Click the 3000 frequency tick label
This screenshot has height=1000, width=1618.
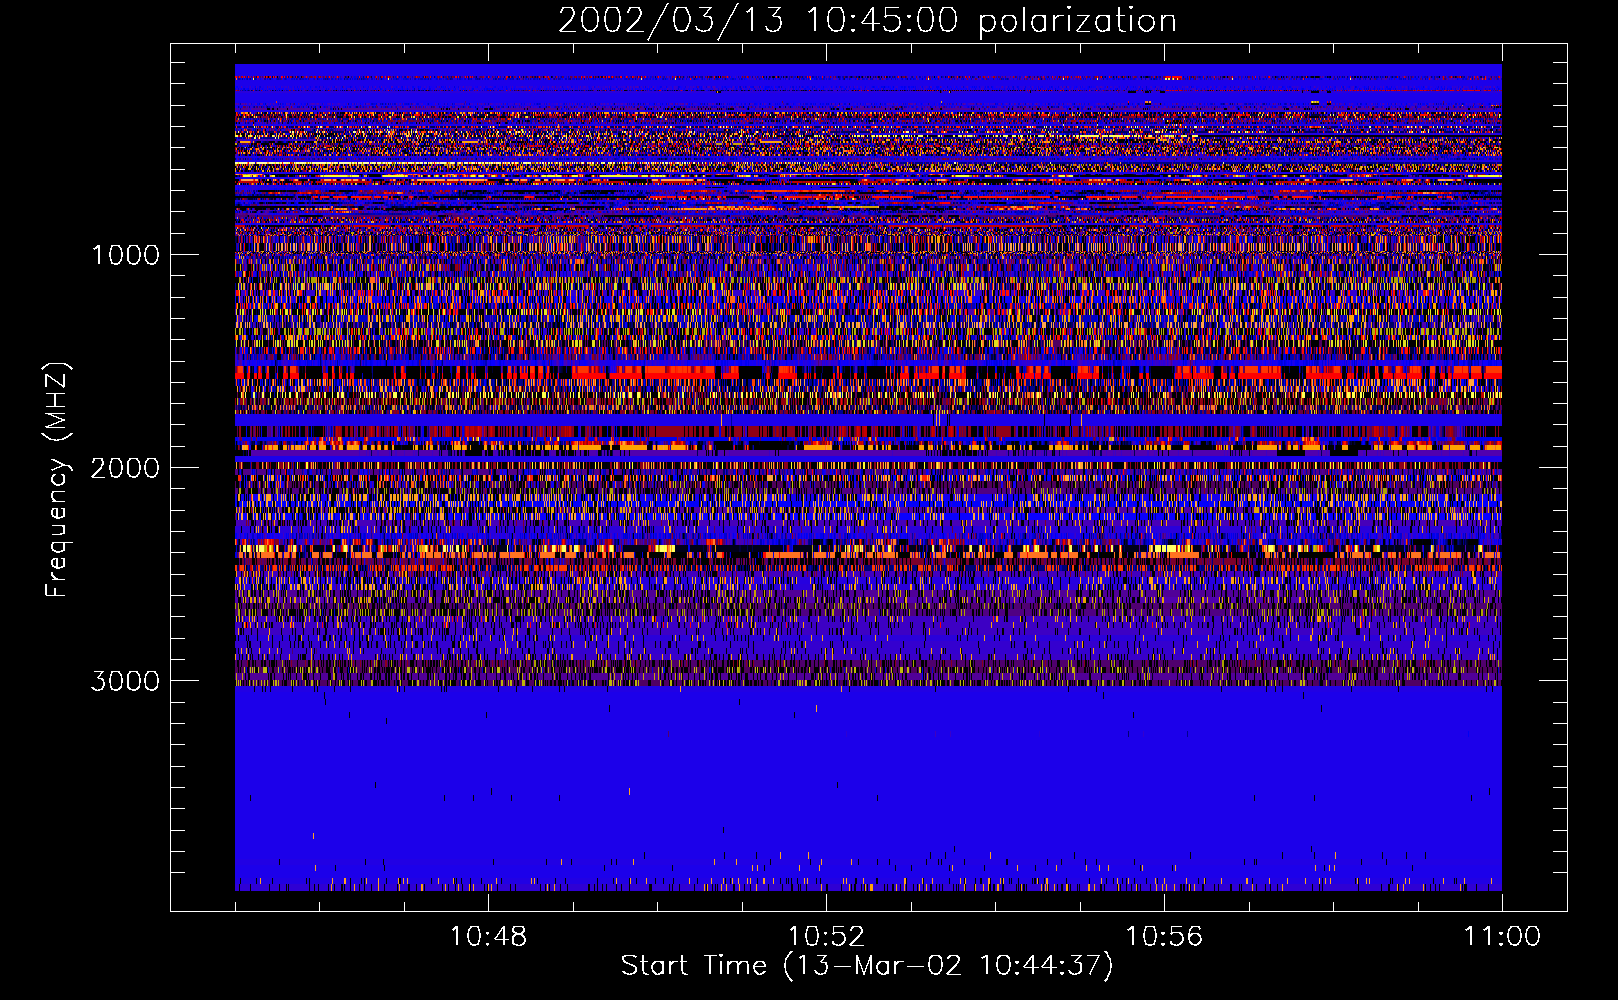(125, 681)
